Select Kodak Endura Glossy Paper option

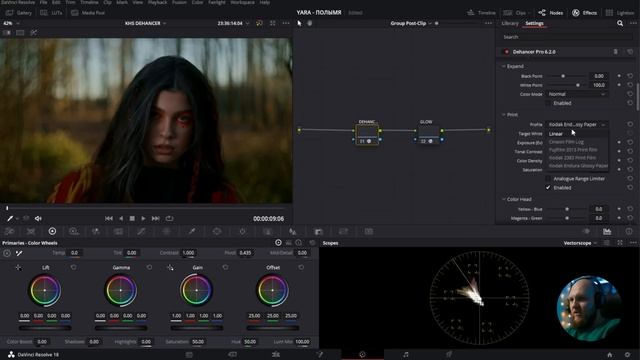578,166
